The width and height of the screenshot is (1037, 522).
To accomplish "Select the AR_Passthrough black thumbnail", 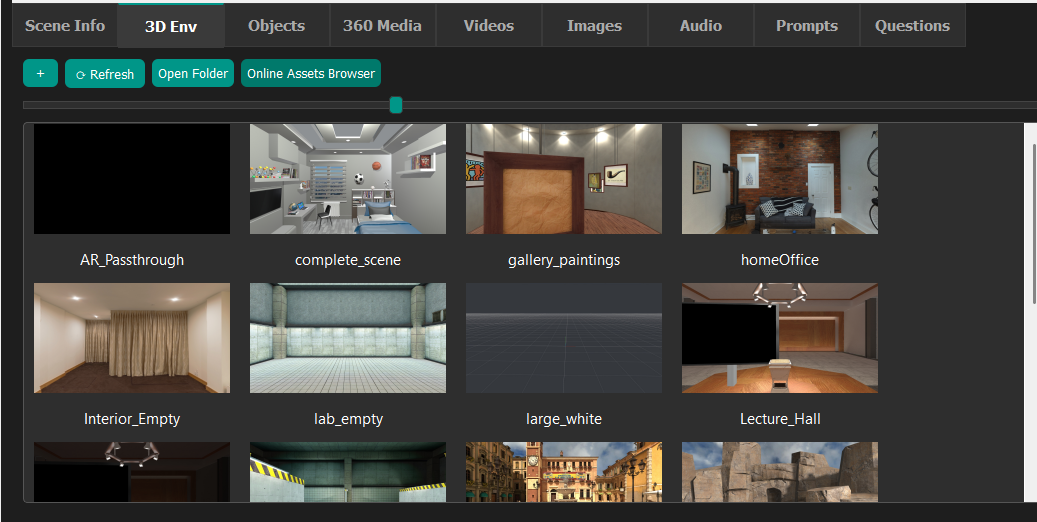I will click(x=132, y=179).
